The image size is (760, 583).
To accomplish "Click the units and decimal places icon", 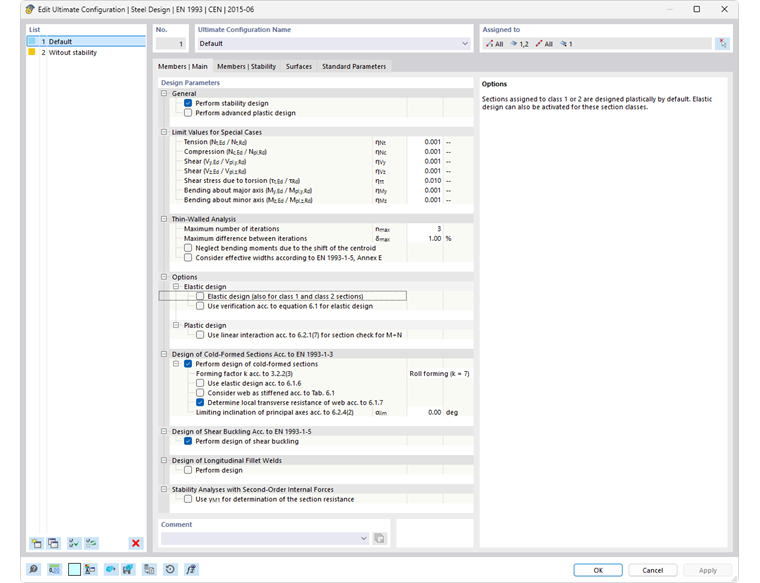I will (x=54, y=569).
